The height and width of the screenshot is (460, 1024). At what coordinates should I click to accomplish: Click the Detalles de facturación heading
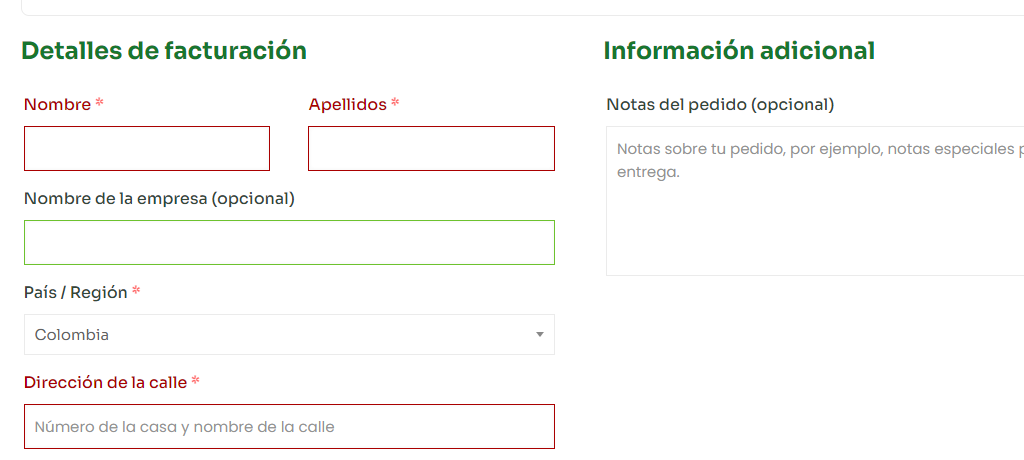(164, 50)
